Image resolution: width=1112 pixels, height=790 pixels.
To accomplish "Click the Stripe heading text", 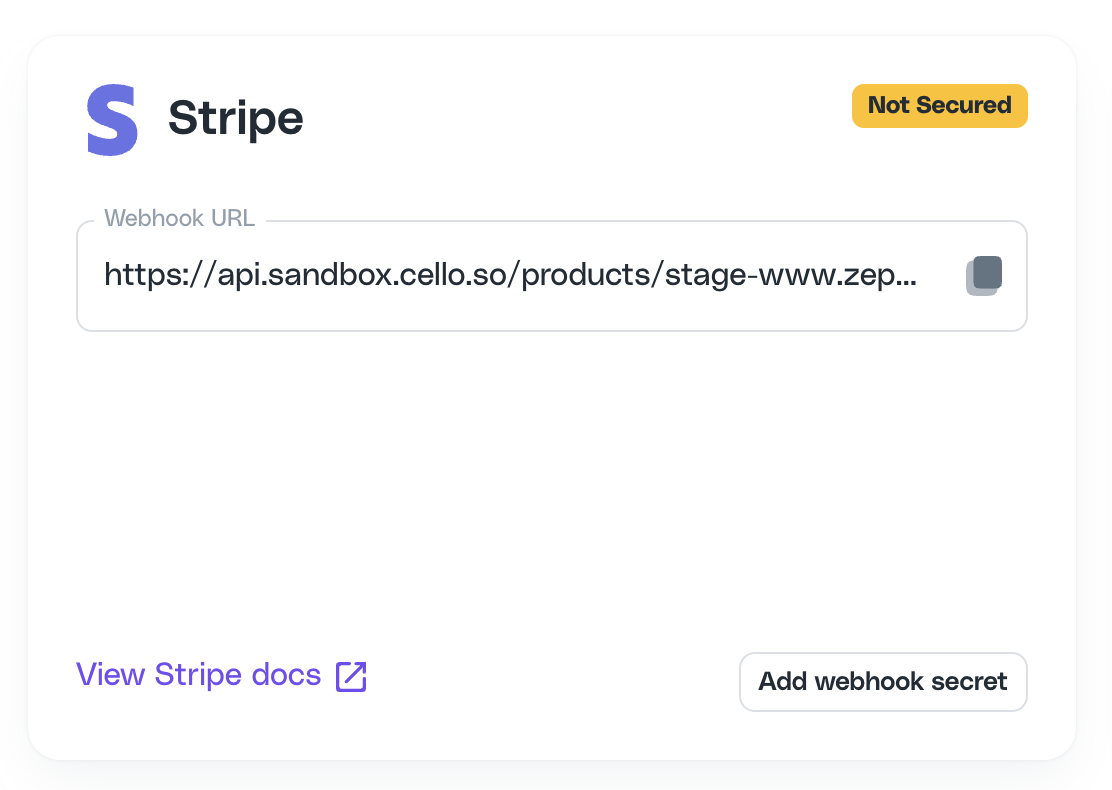I will click(x=235, y=118).
